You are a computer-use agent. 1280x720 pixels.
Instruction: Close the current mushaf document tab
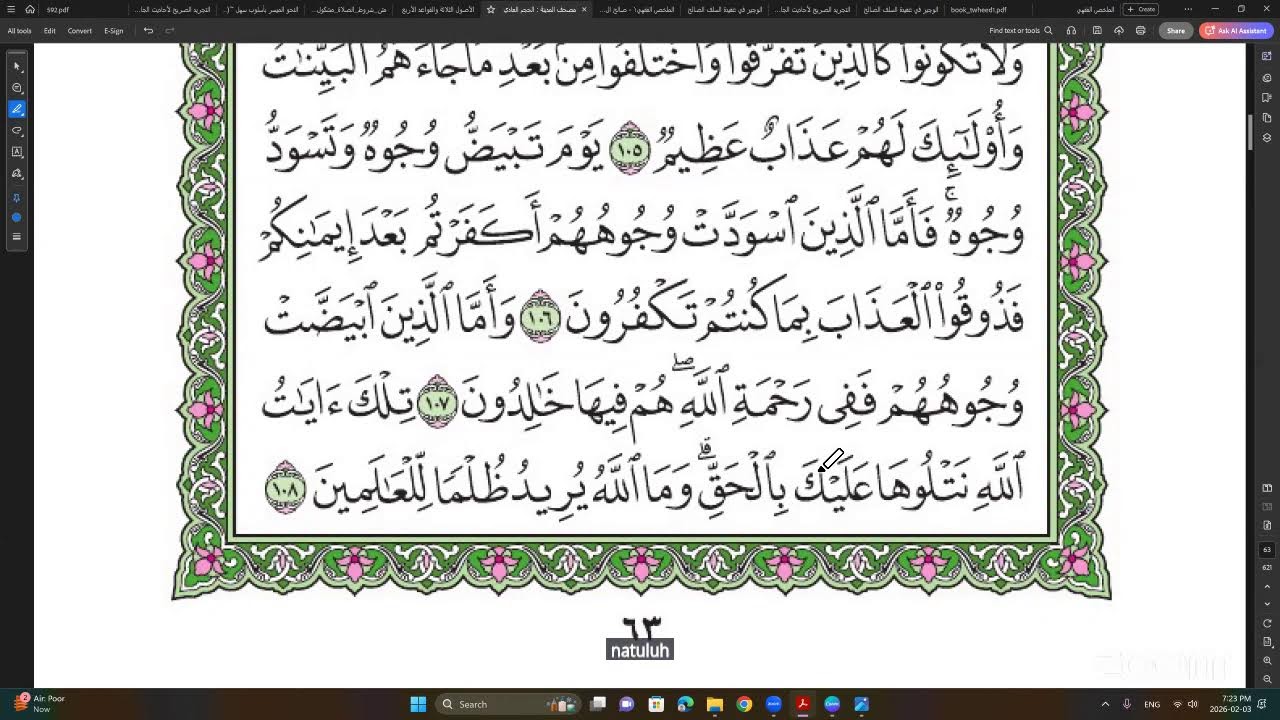[584, 9]
